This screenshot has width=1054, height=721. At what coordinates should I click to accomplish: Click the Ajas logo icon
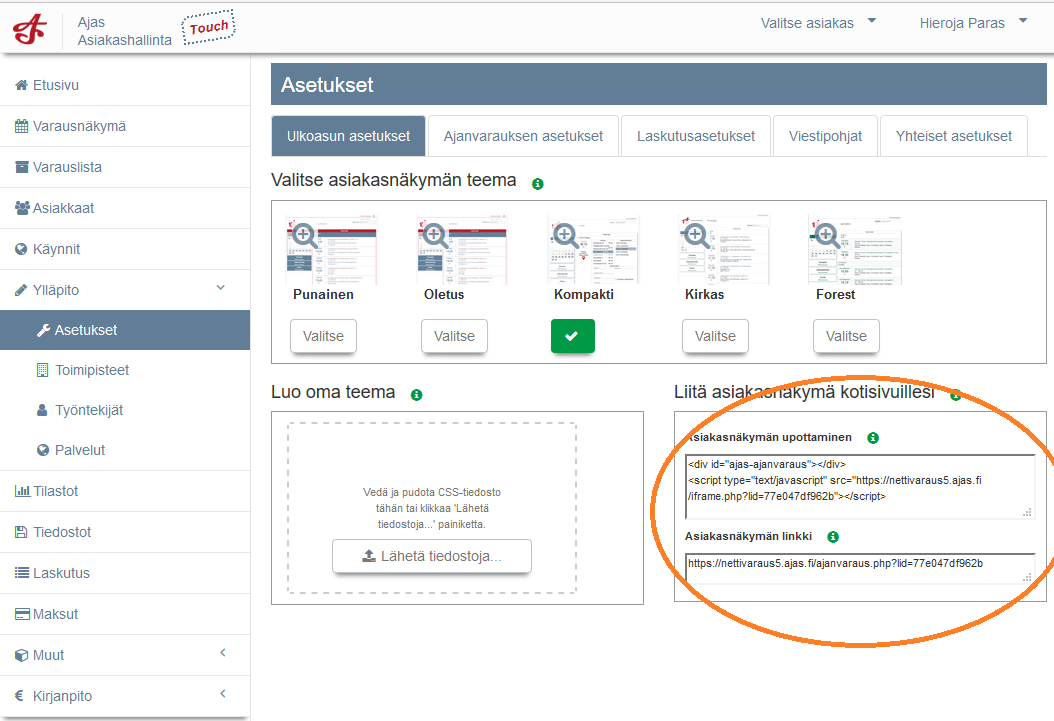[30, 28]
